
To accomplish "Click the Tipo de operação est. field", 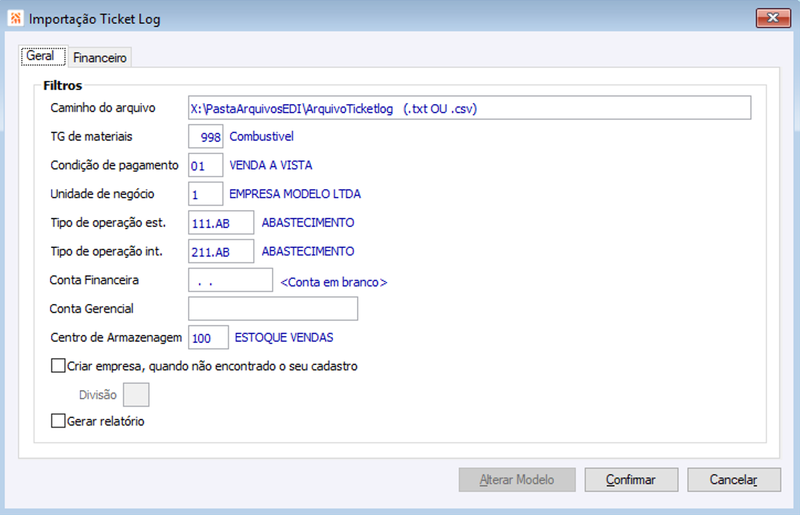I will point(221,223).
